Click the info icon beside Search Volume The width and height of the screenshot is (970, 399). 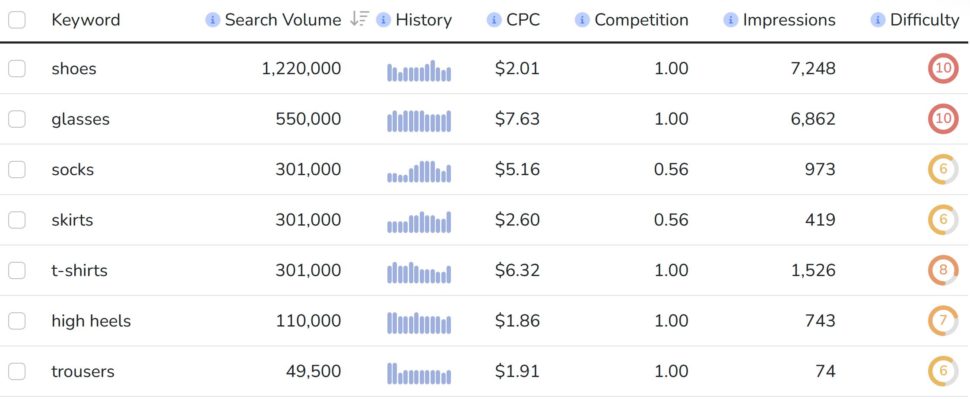(x=213, y=20)
